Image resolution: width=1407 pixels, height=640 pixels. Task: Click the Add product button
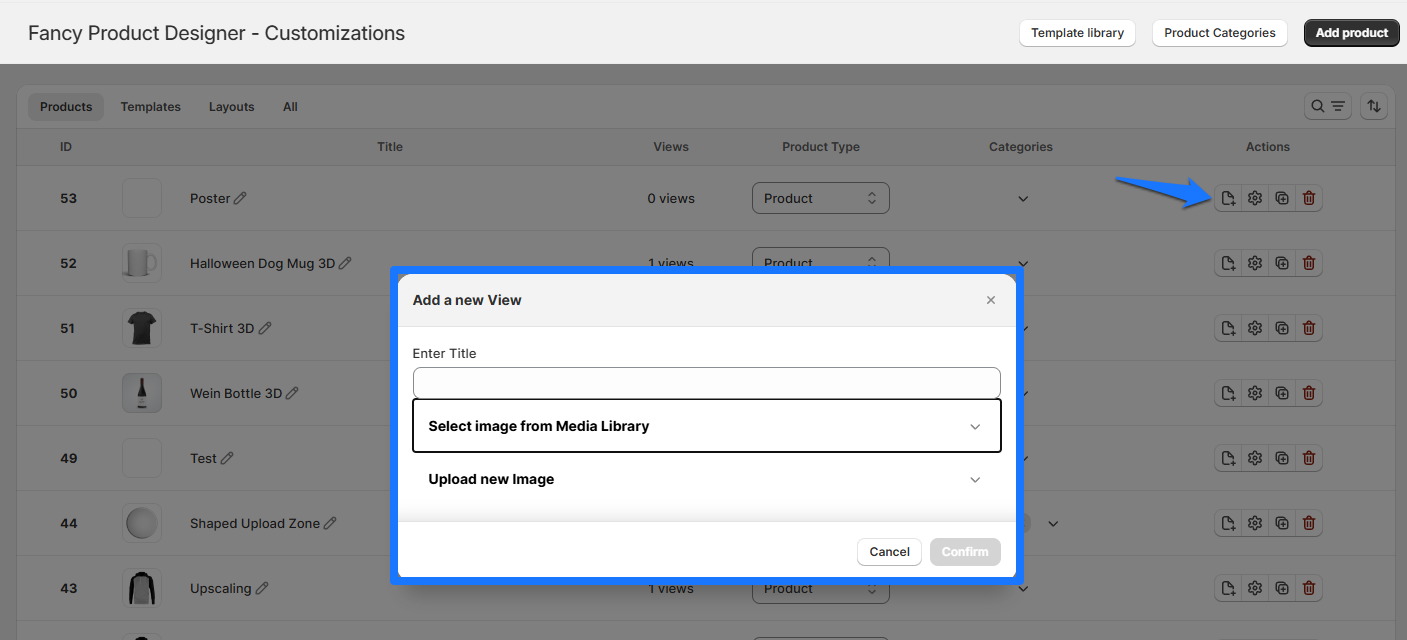coord(1352,33)
